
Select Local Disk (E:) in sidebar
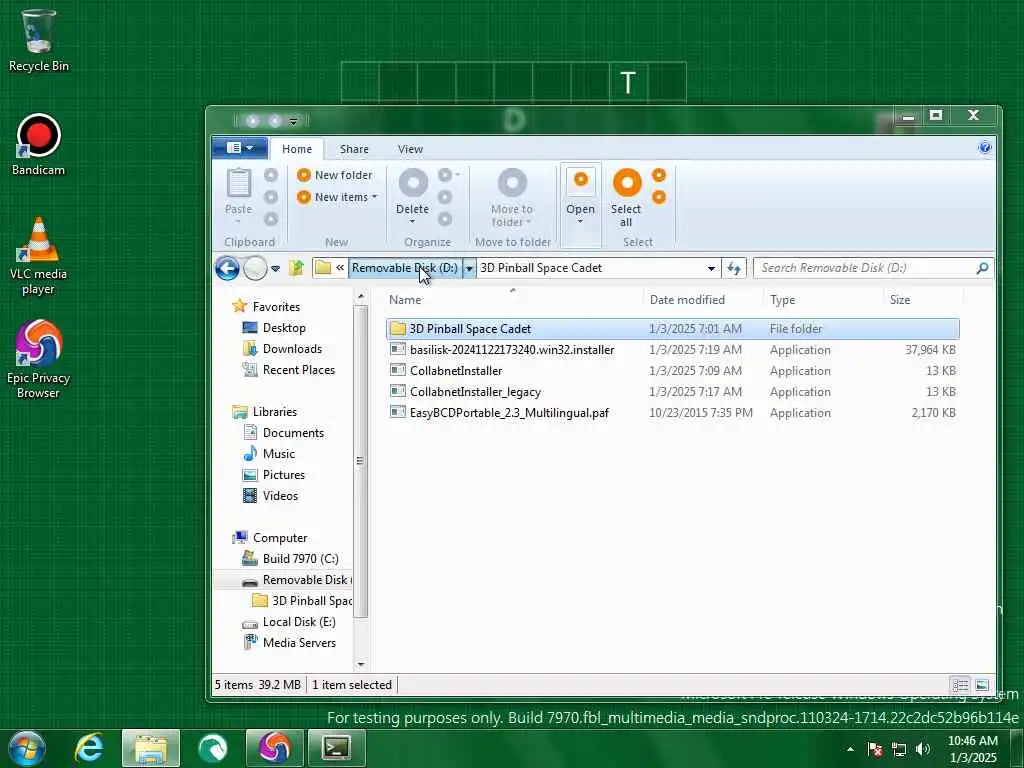(289, 622)
